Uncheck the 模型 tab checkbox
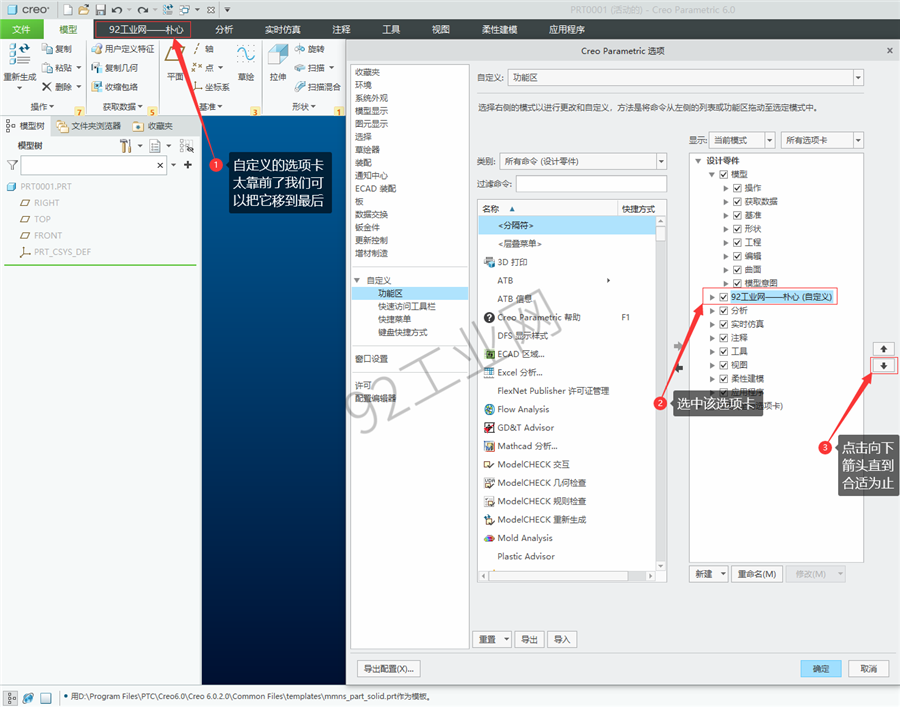The image size is (900, 707). (x=724, y=174)
